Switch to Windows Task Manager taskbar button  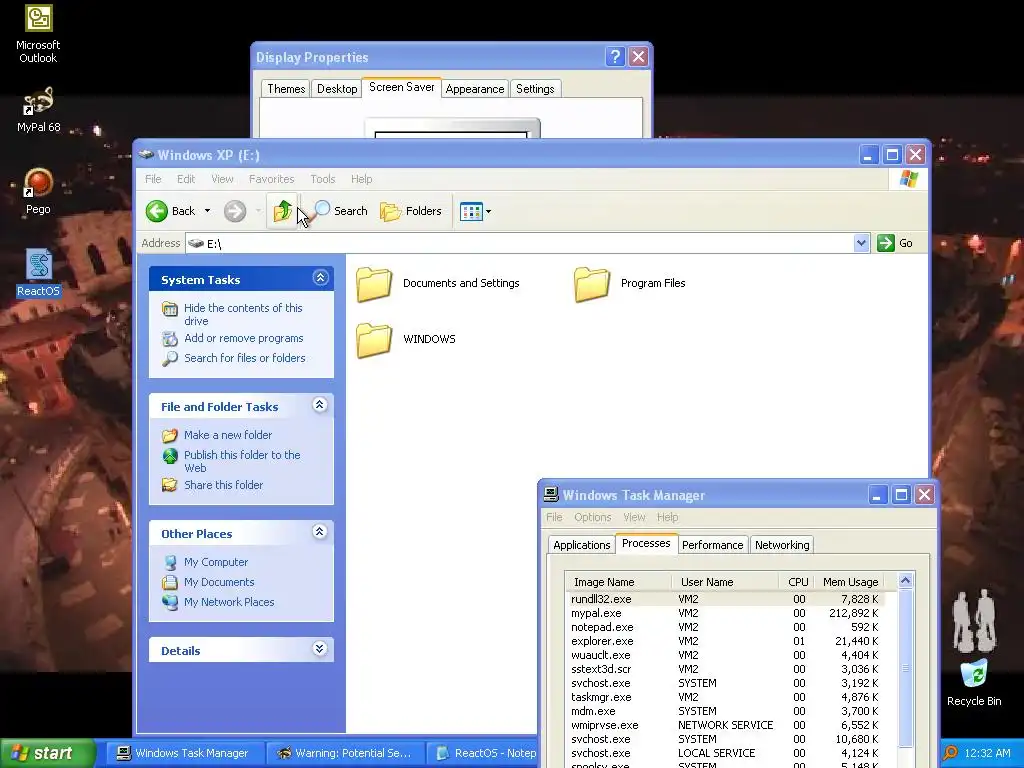pyautogui.click(x=185, y=753)
